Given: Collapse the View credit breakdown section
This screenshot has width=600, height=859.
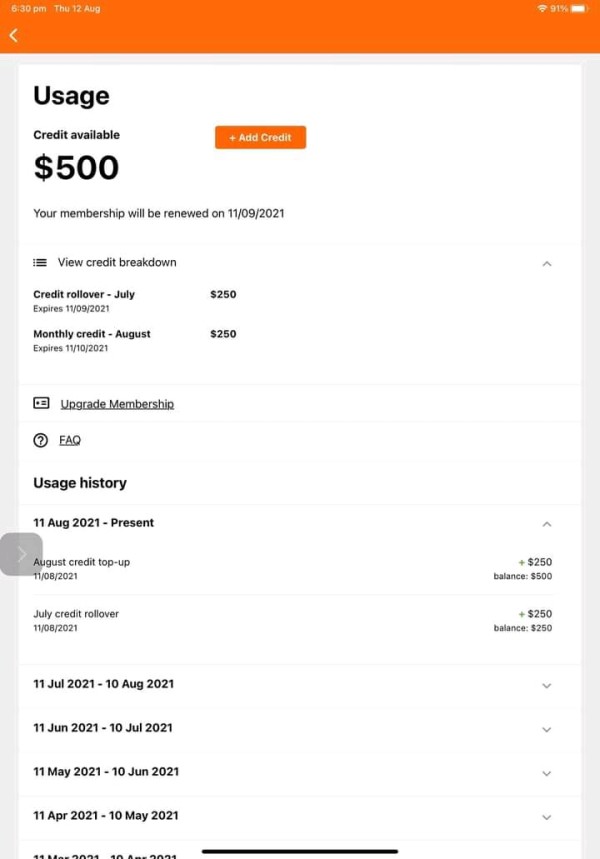Looking at the screenshot, I should [546, 264].
